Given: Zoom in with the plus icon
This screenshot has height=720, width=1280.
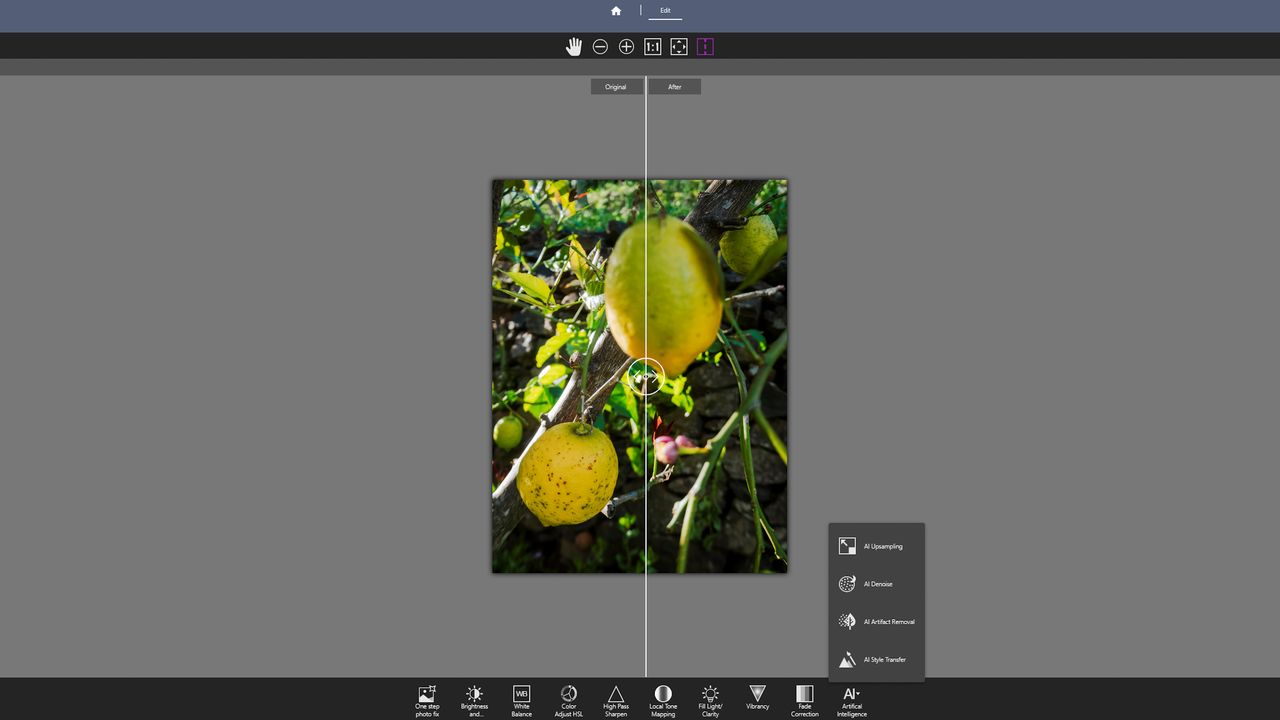Looking at the screenshot, I should (626, 47).
